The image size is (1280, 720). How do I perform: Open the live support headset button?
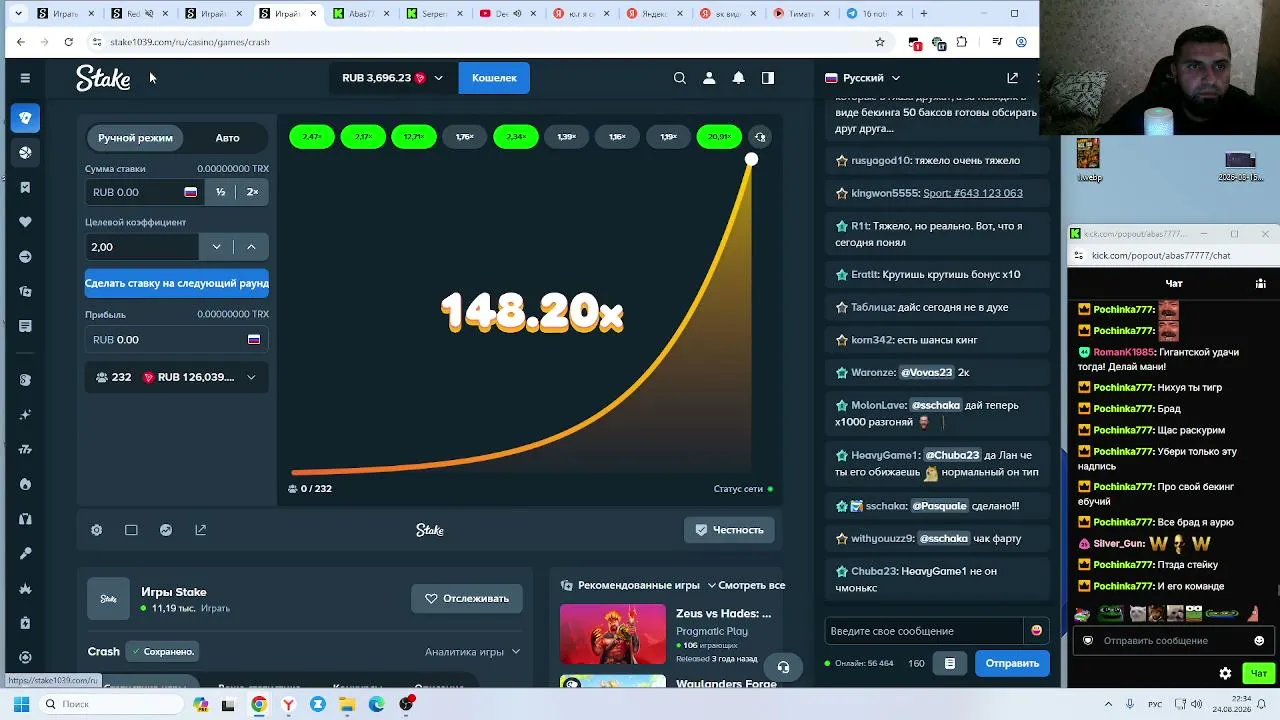coord(783,667)
